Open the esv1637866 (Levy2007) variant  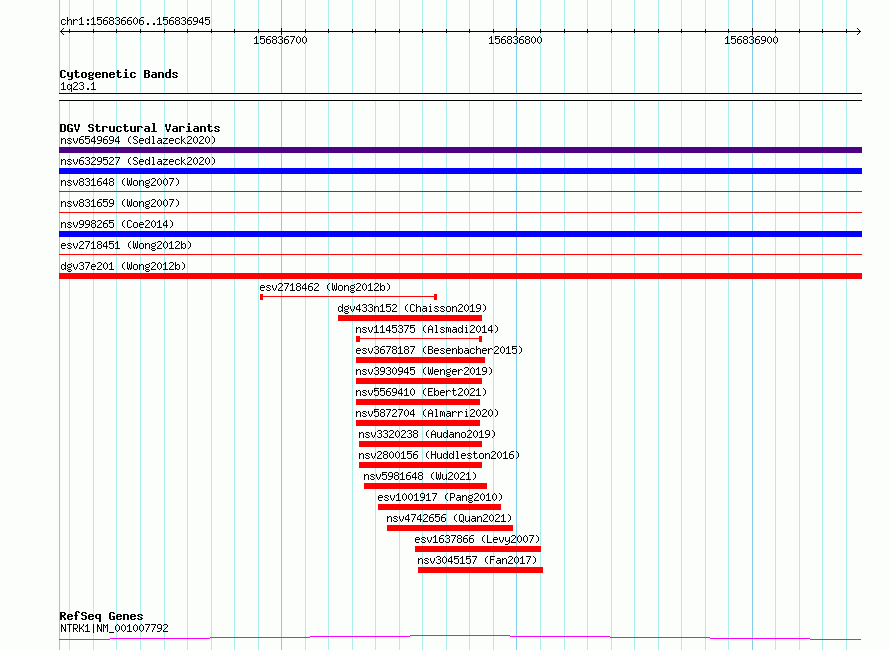[477, 539]
